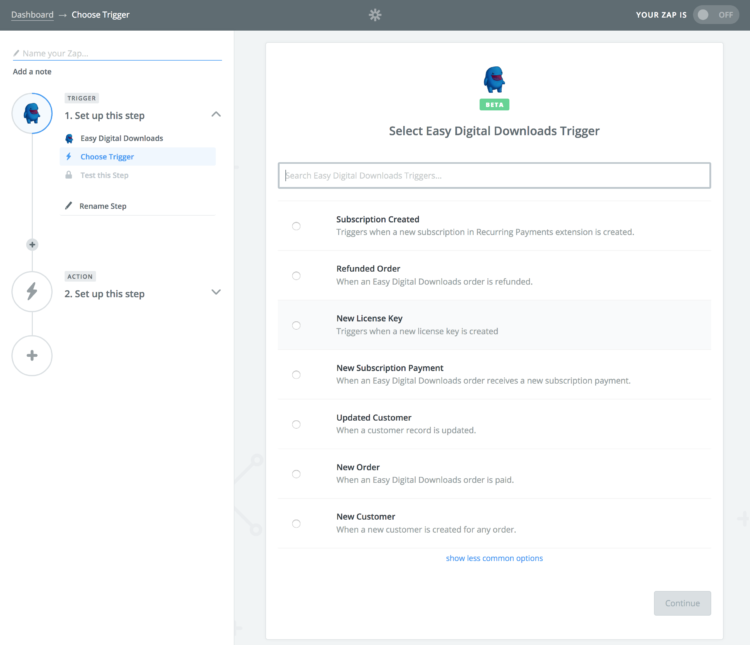Click the TRIGGER label tag
The image size is (750, 645).
click(x=81, y=98)
